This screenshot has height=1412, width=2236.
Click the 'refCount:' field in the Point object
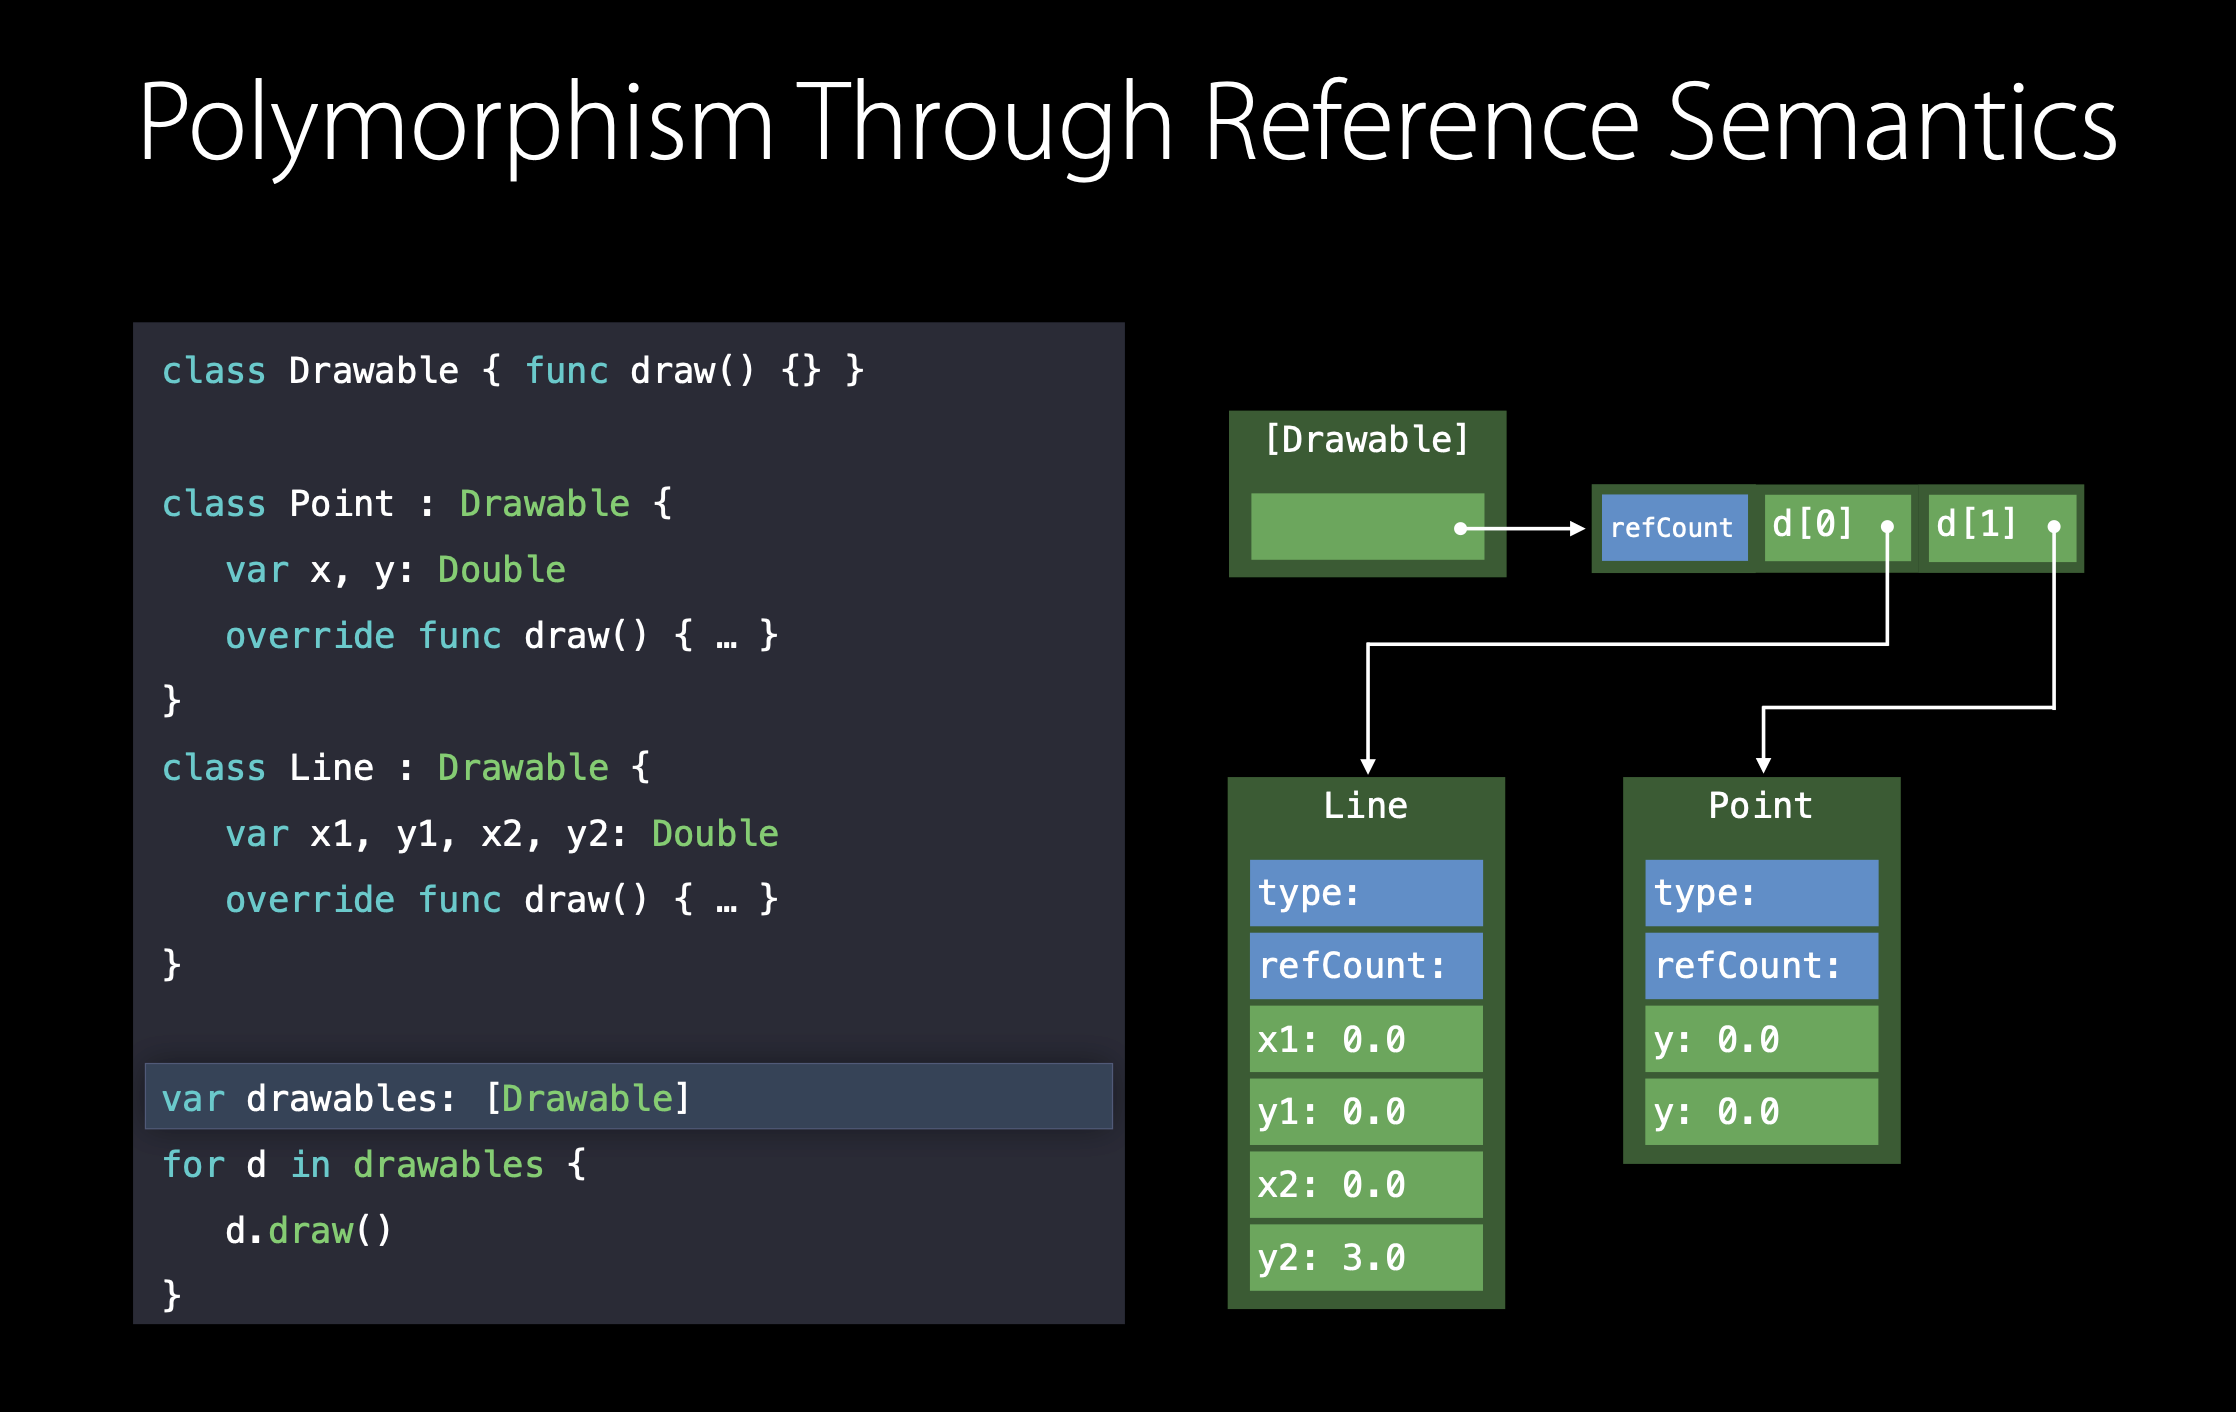1760,965
